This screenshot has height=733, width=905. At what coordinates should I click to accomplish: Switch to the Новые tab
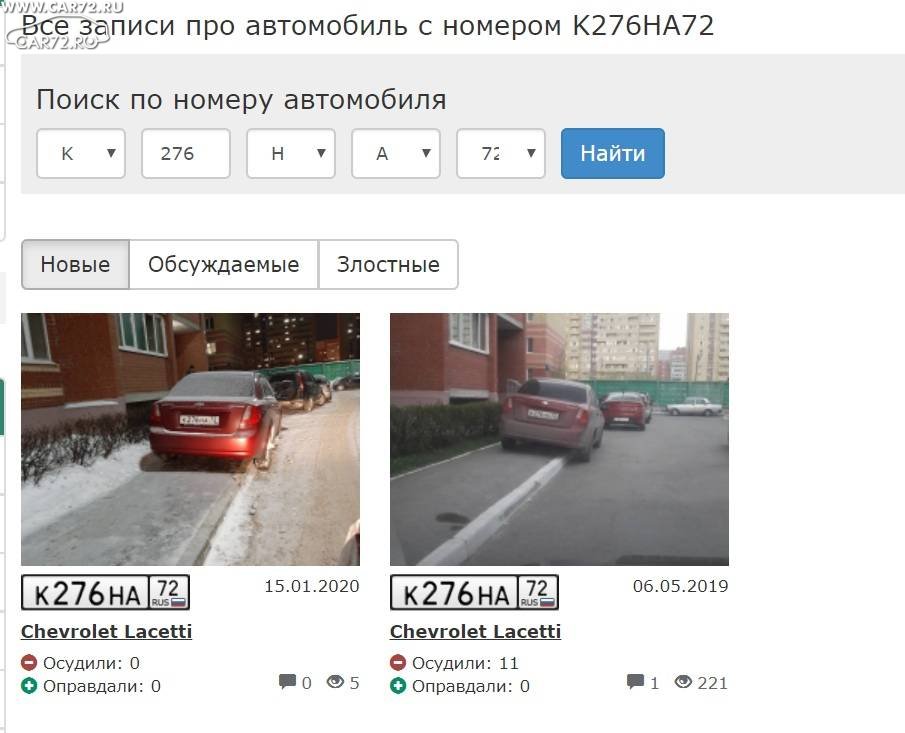point(76,264)
